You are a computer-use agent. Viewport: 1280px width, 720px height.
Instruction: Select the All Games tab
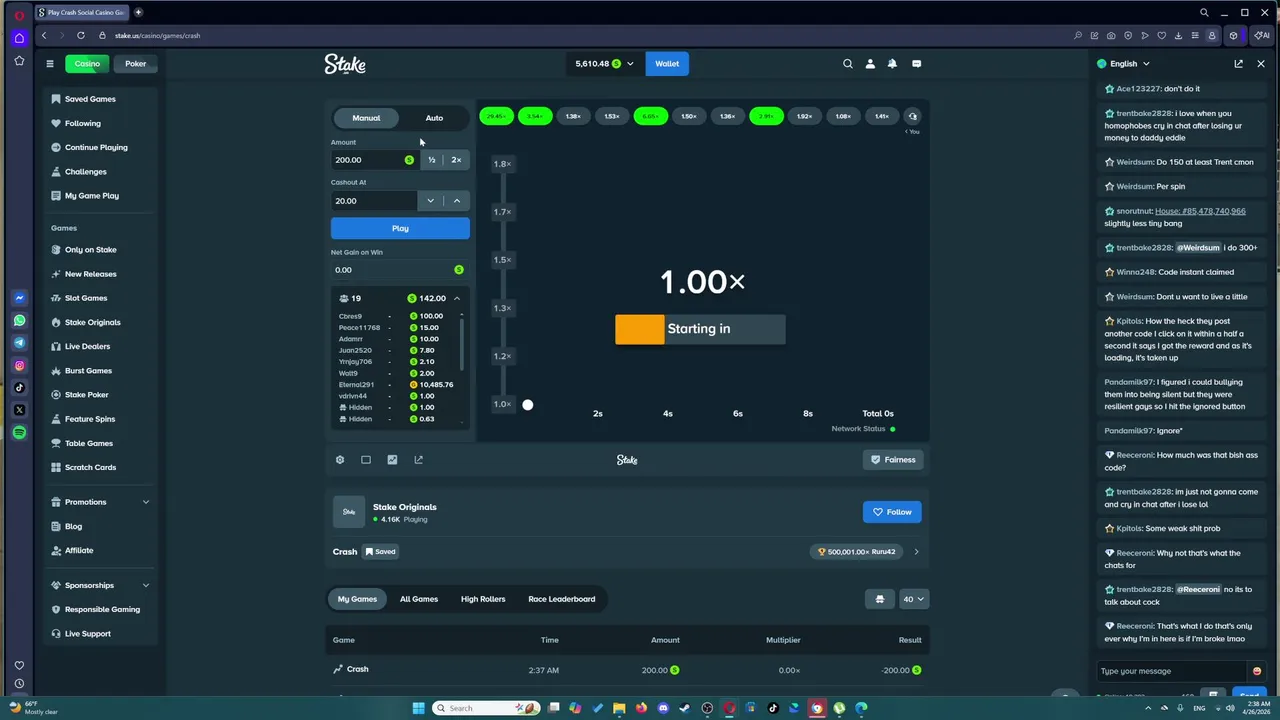(419, 599)
